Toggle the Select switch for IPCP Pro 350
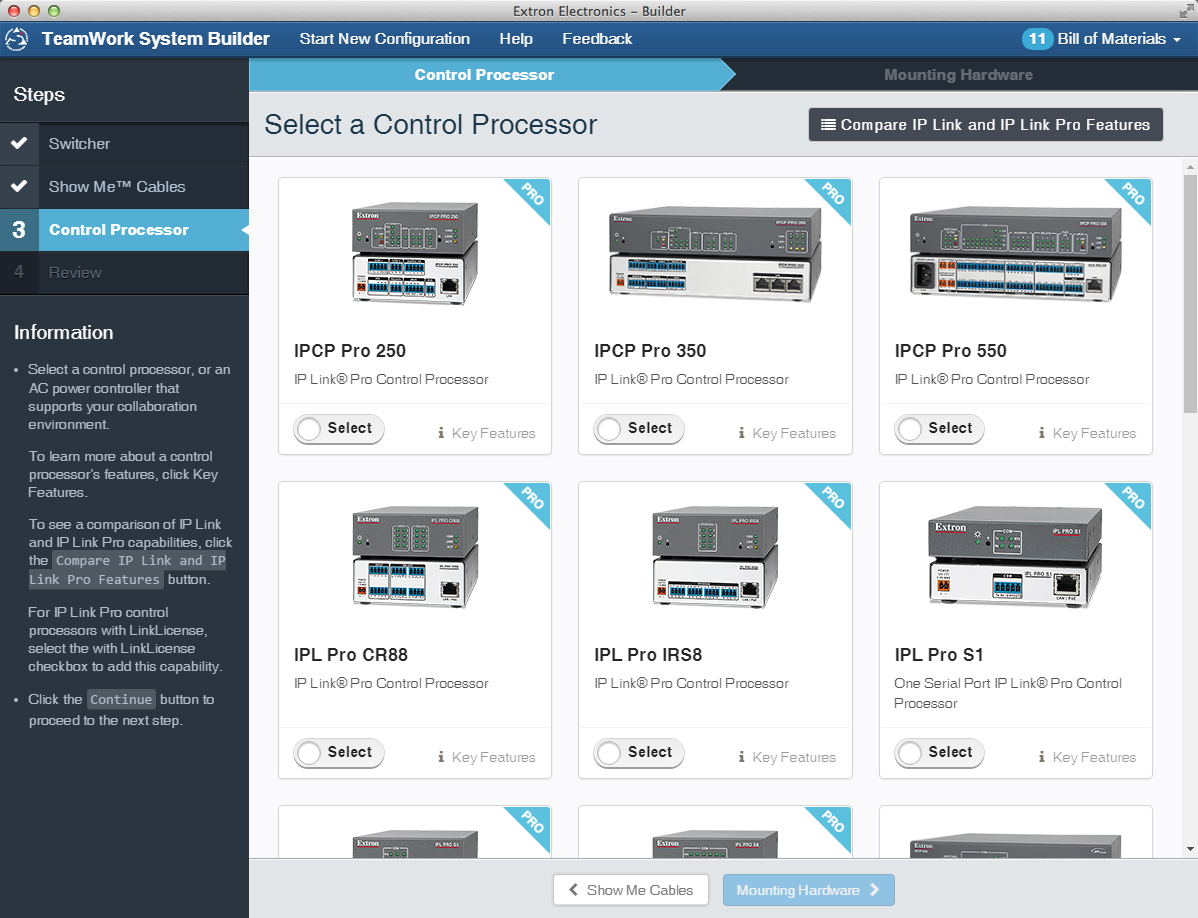 [639, 428]
